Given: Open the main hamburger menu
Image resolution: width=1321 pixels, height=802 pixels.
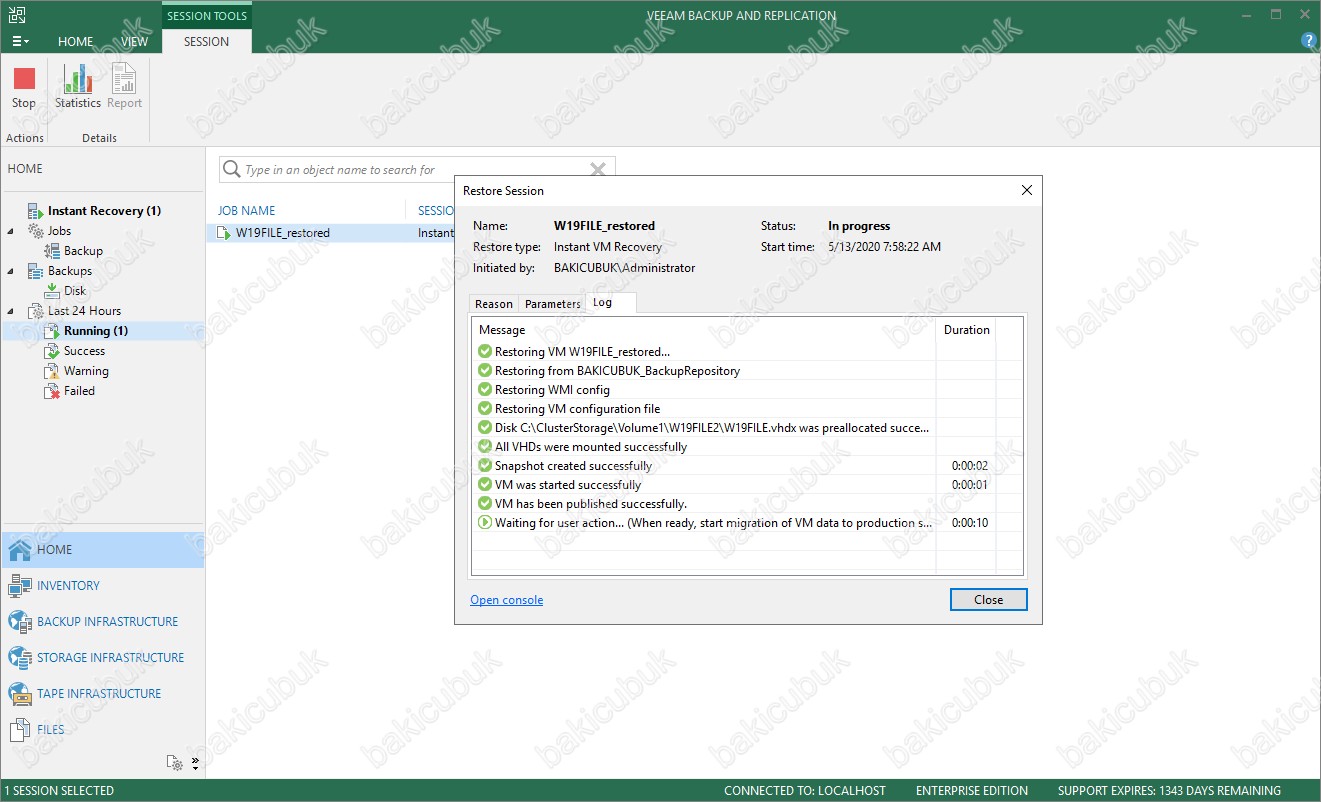Looking at the screenshot, I should (x=20, y=42).
